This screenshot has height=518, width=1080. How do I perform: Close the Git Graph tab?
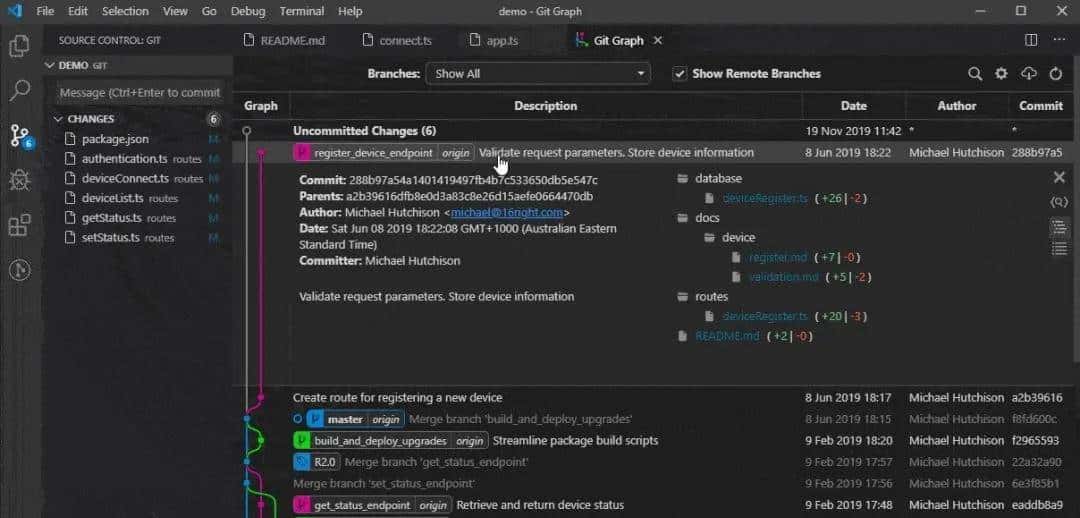[x=658, y=41]
